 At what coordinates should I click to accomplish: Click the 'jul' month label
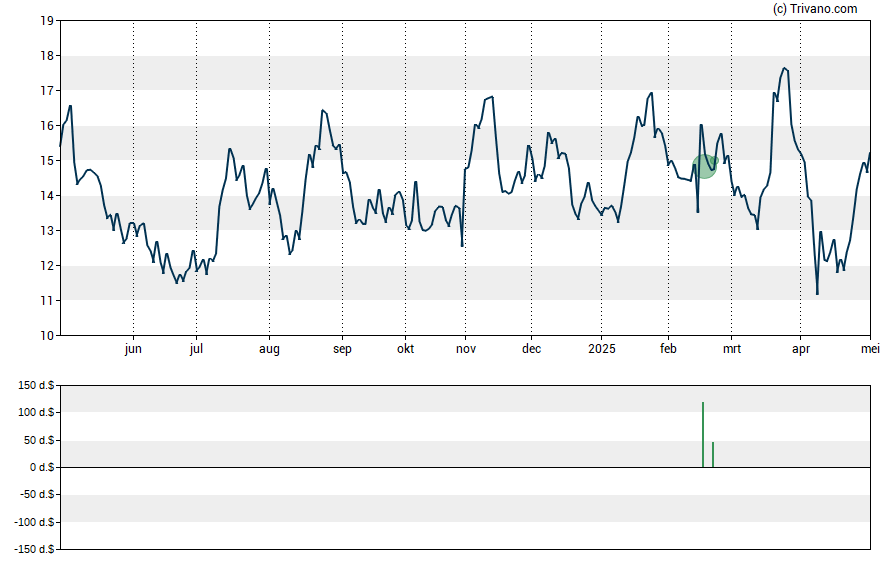[197, 349]
